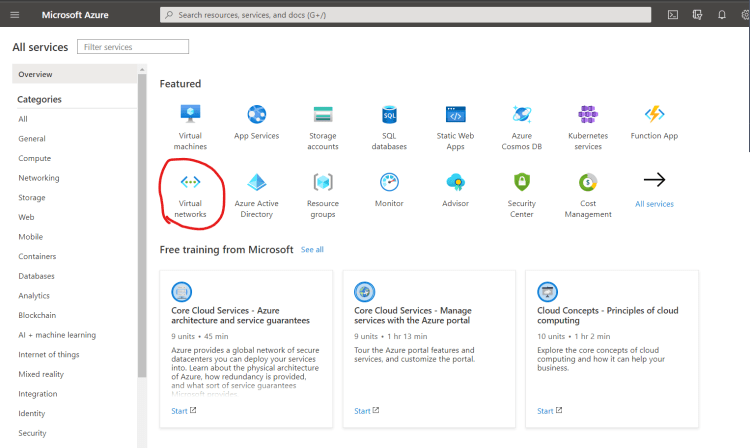
Task: Select the Internet of things category
Action: pos(49,354)
